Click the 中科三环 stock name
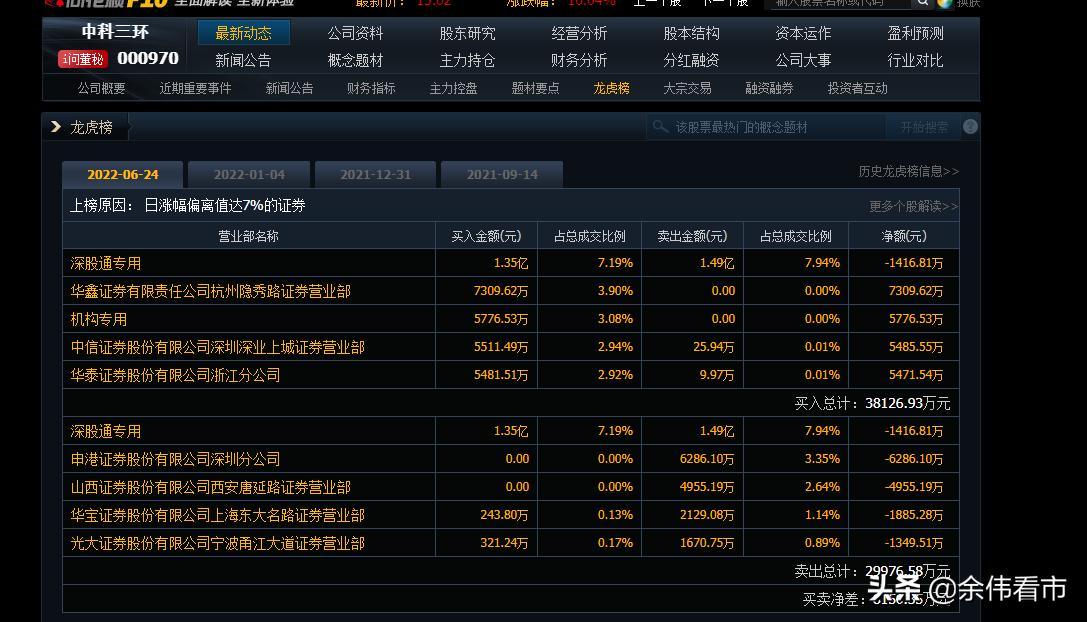 click(x=115, y=32)
